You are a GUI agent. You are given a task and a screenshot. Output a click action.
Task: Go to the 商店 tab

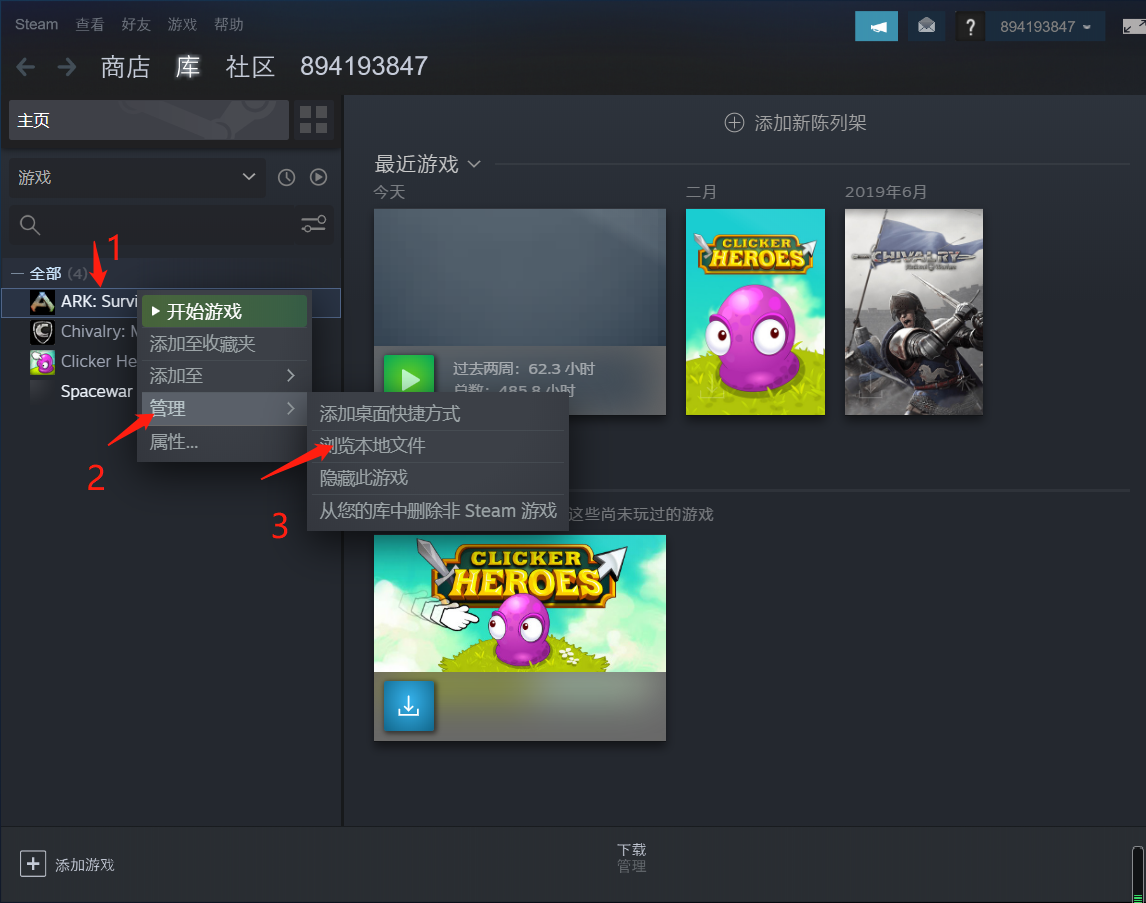tap(126, 67)
